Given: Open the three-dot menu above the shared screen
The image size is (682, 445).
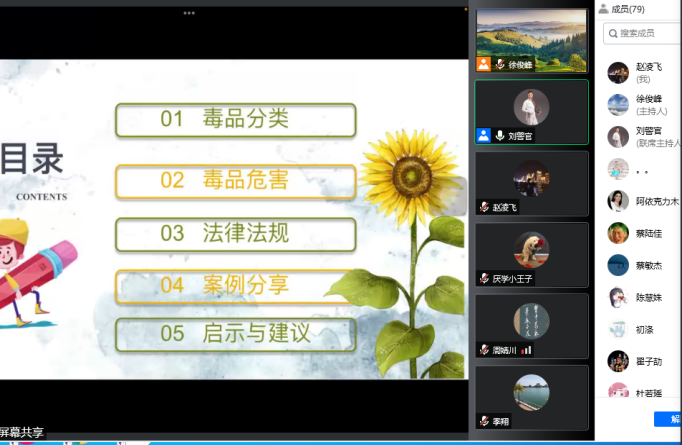Looking at the screenshot, I should tap(189, 13).
